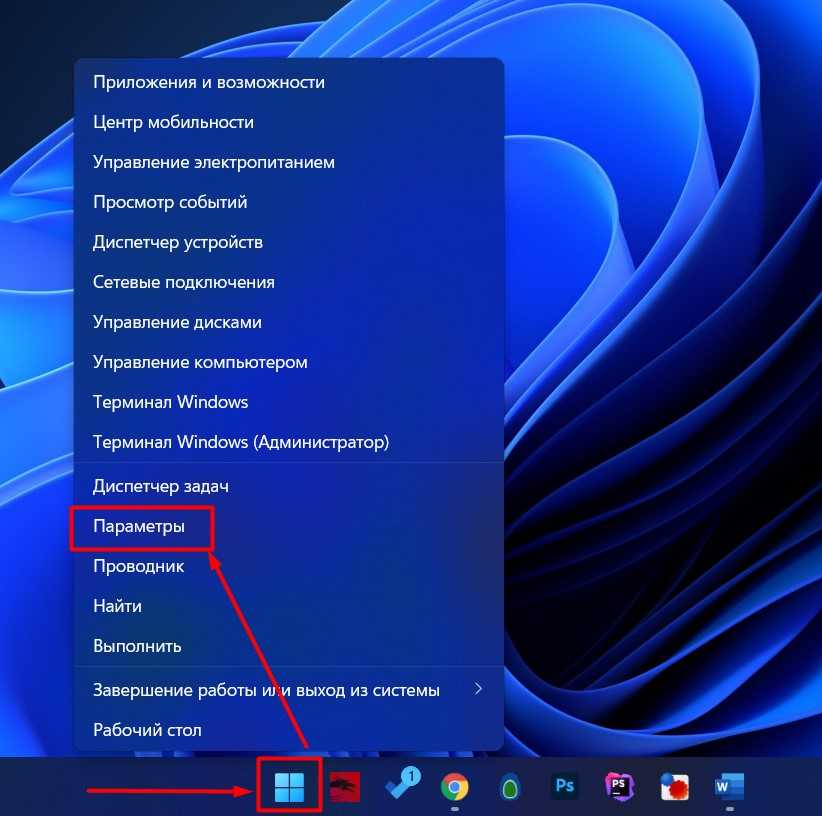Screen dimensions: 822x816
Task: Open the blue checkmark app with notification badge
Action: tap(400, 786)
